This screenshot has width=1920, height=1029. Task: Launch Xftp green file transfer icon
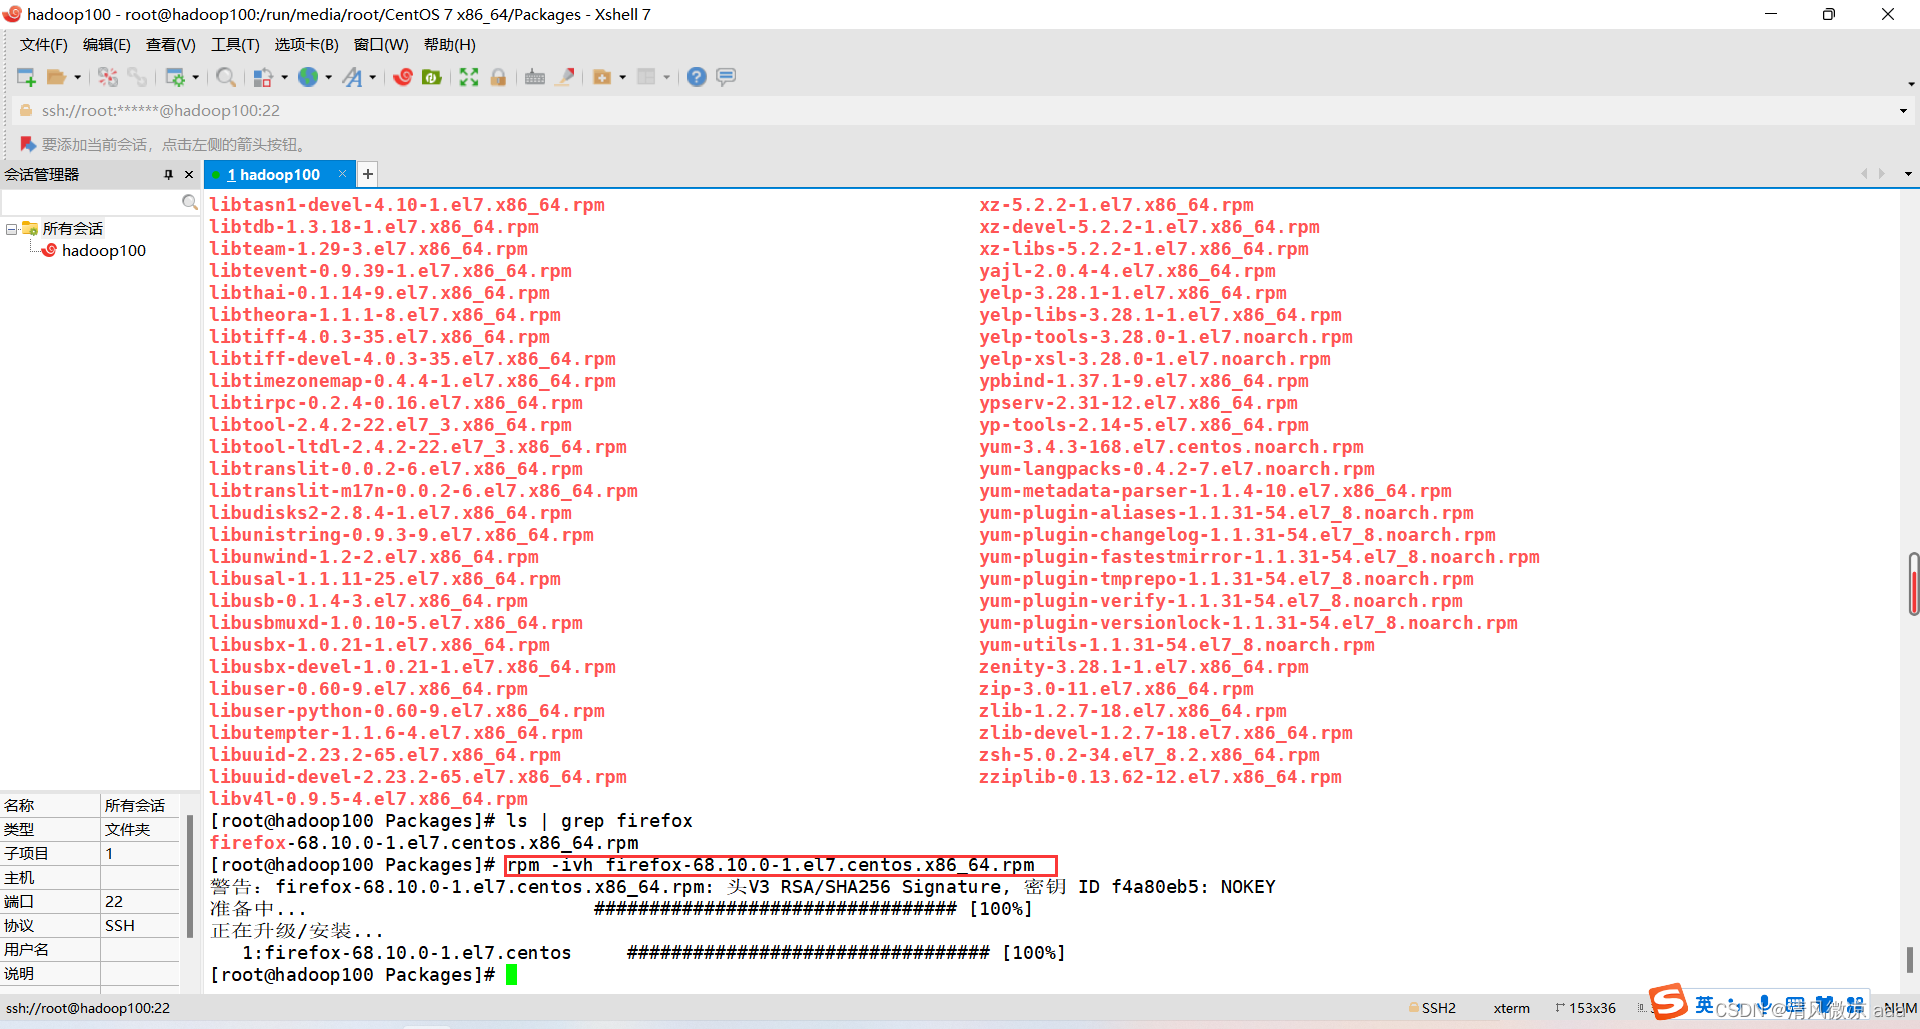(x=432, y=77)
